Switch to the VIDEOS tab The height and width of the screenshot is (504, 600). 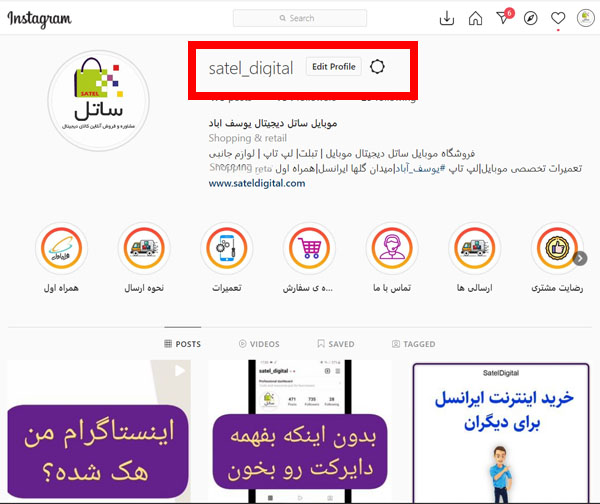click(259, 344)
